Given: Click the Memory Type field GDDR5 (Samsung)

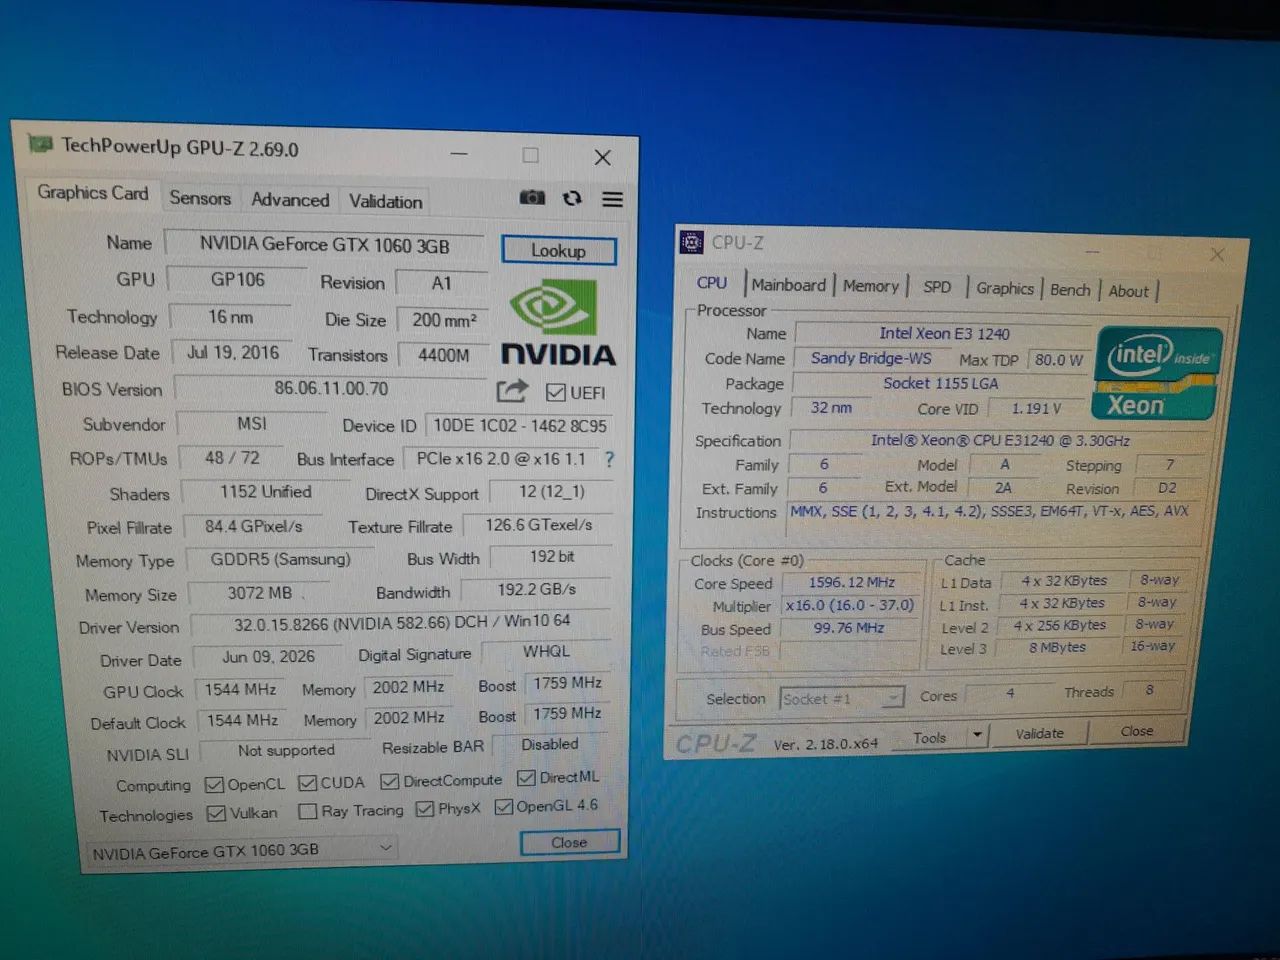Looking at the screenshot, I should (x=280, y=559).
